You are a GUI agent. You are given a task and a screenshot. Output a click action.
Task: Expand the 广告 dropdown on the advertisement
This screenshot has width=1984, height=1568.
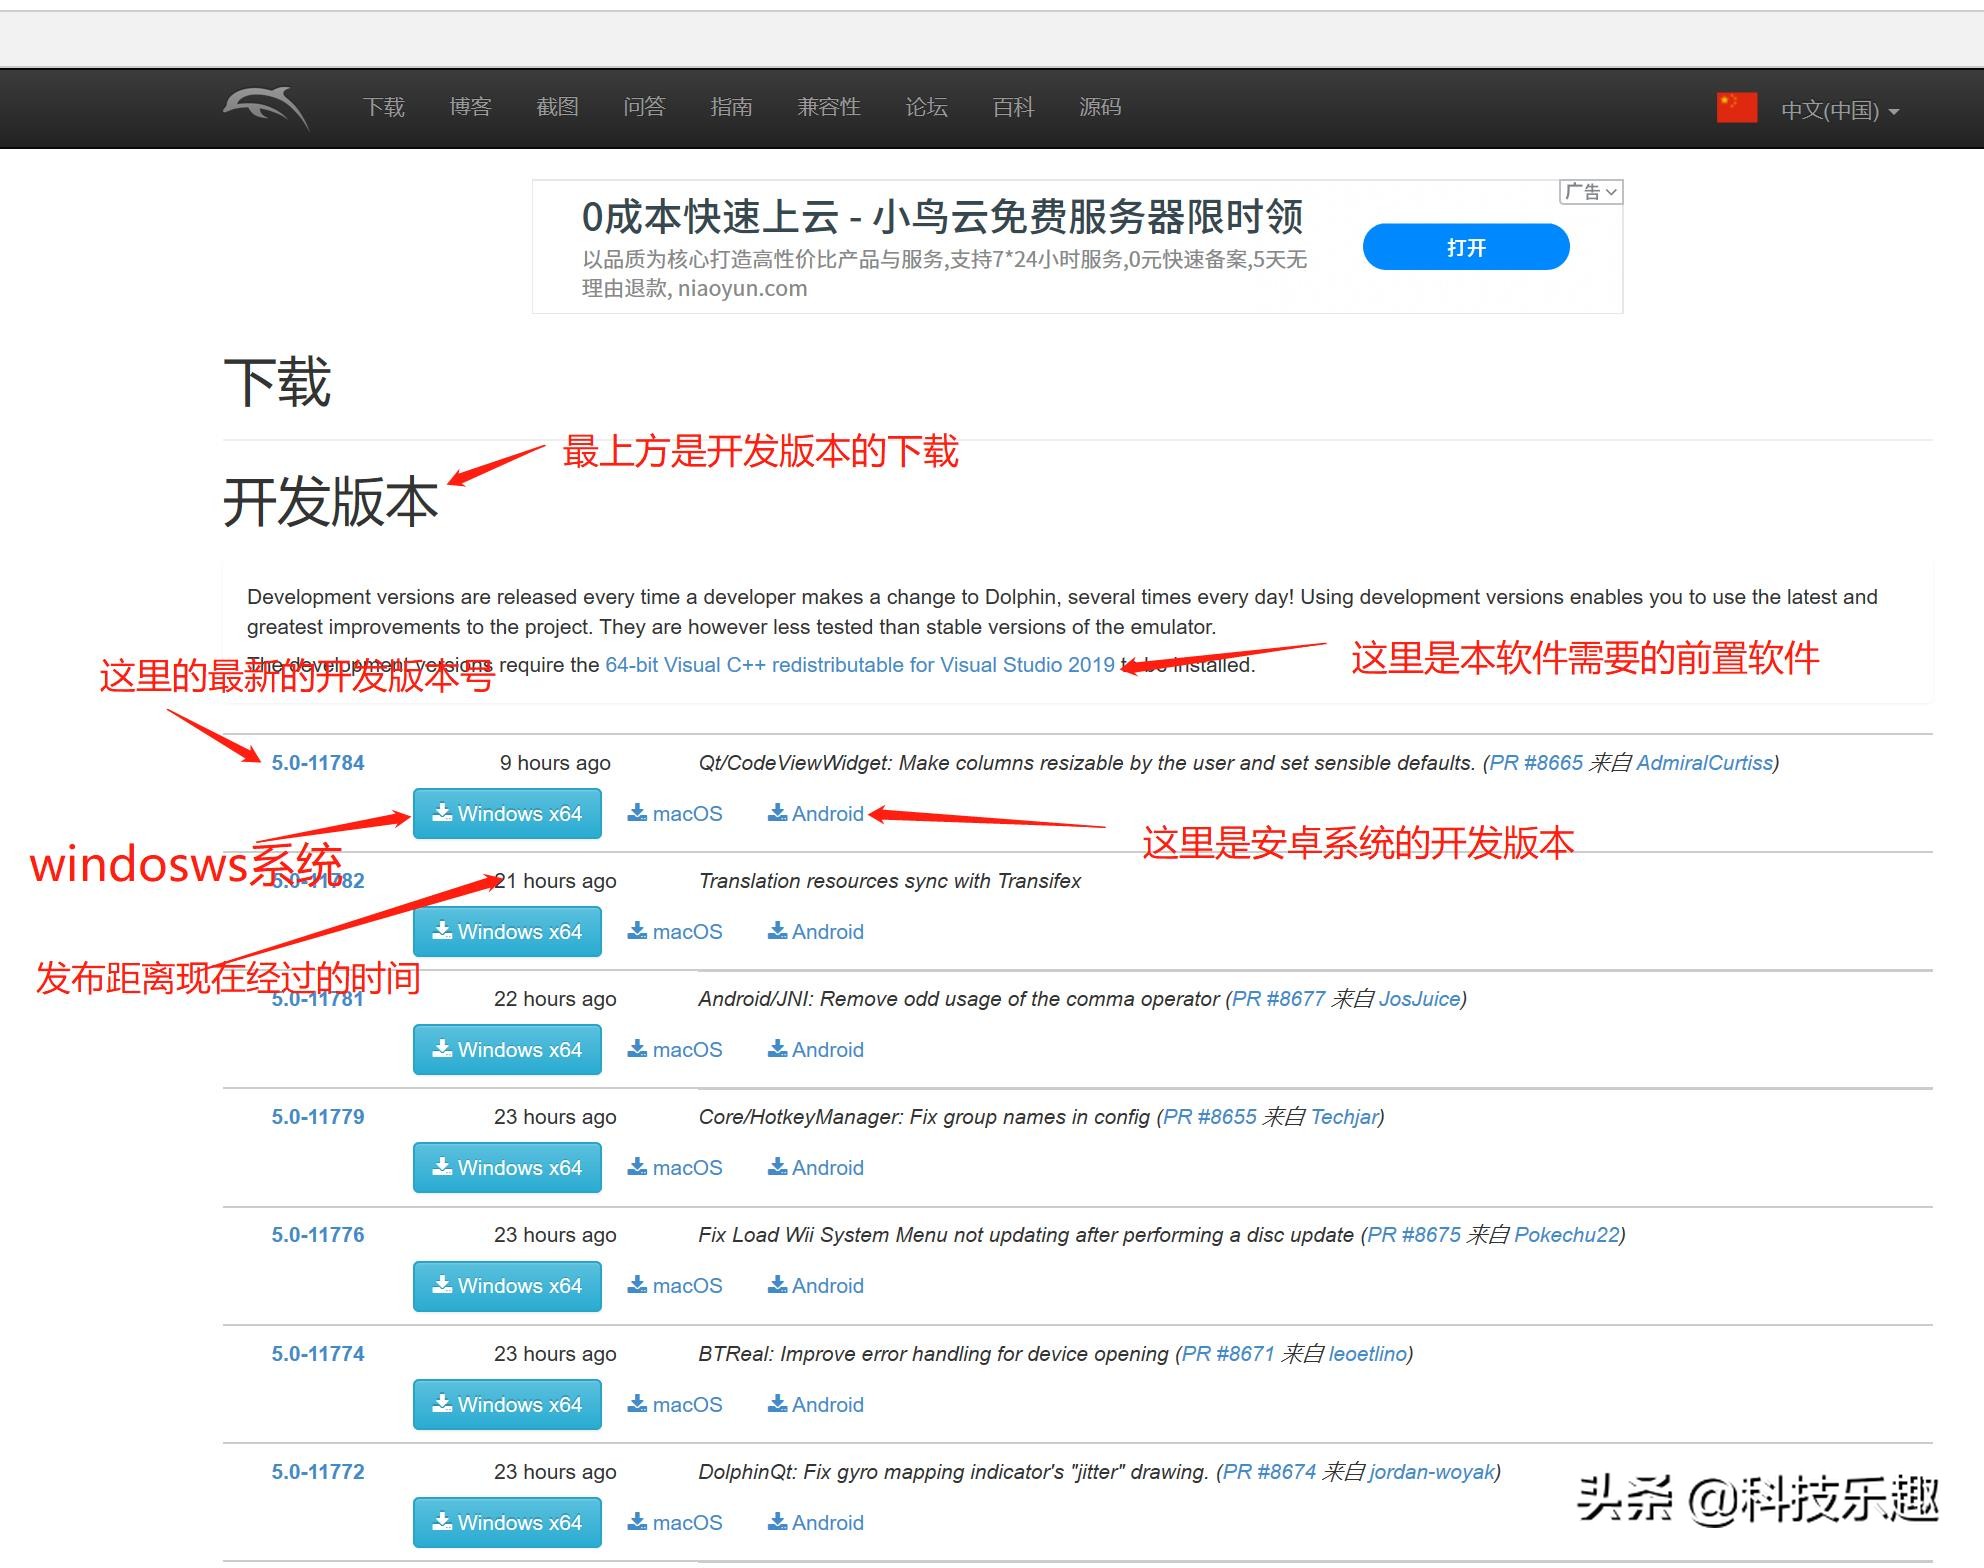(x=1590, y=191)
